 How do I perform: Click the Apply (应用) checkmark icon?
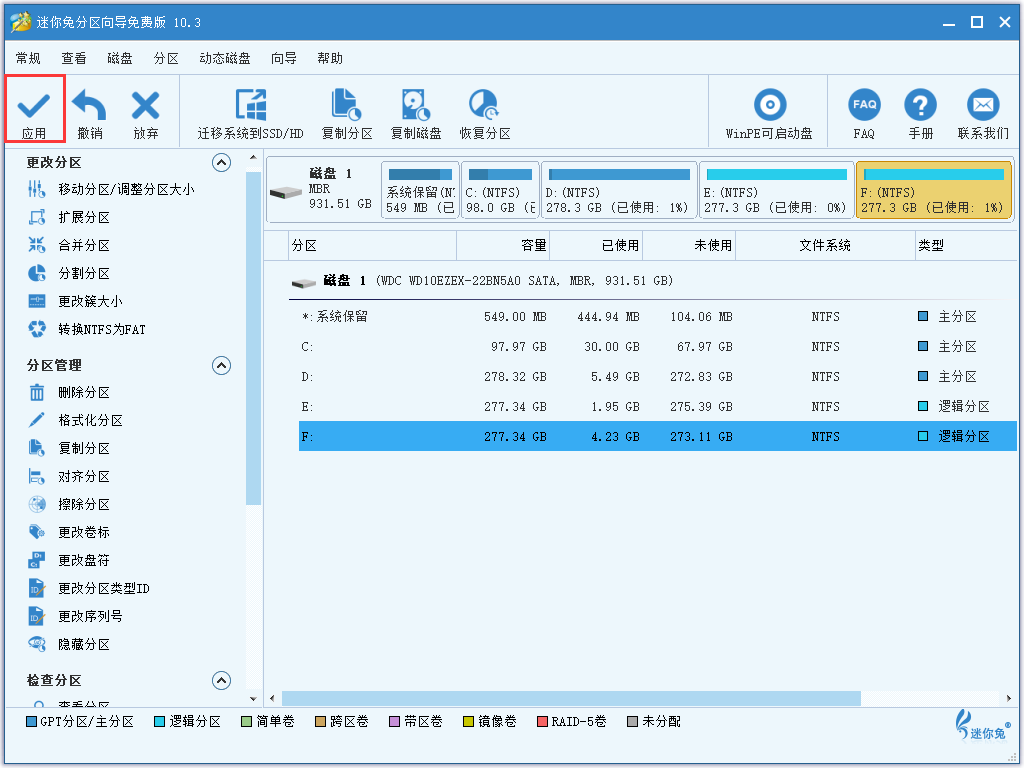[34, 104]
